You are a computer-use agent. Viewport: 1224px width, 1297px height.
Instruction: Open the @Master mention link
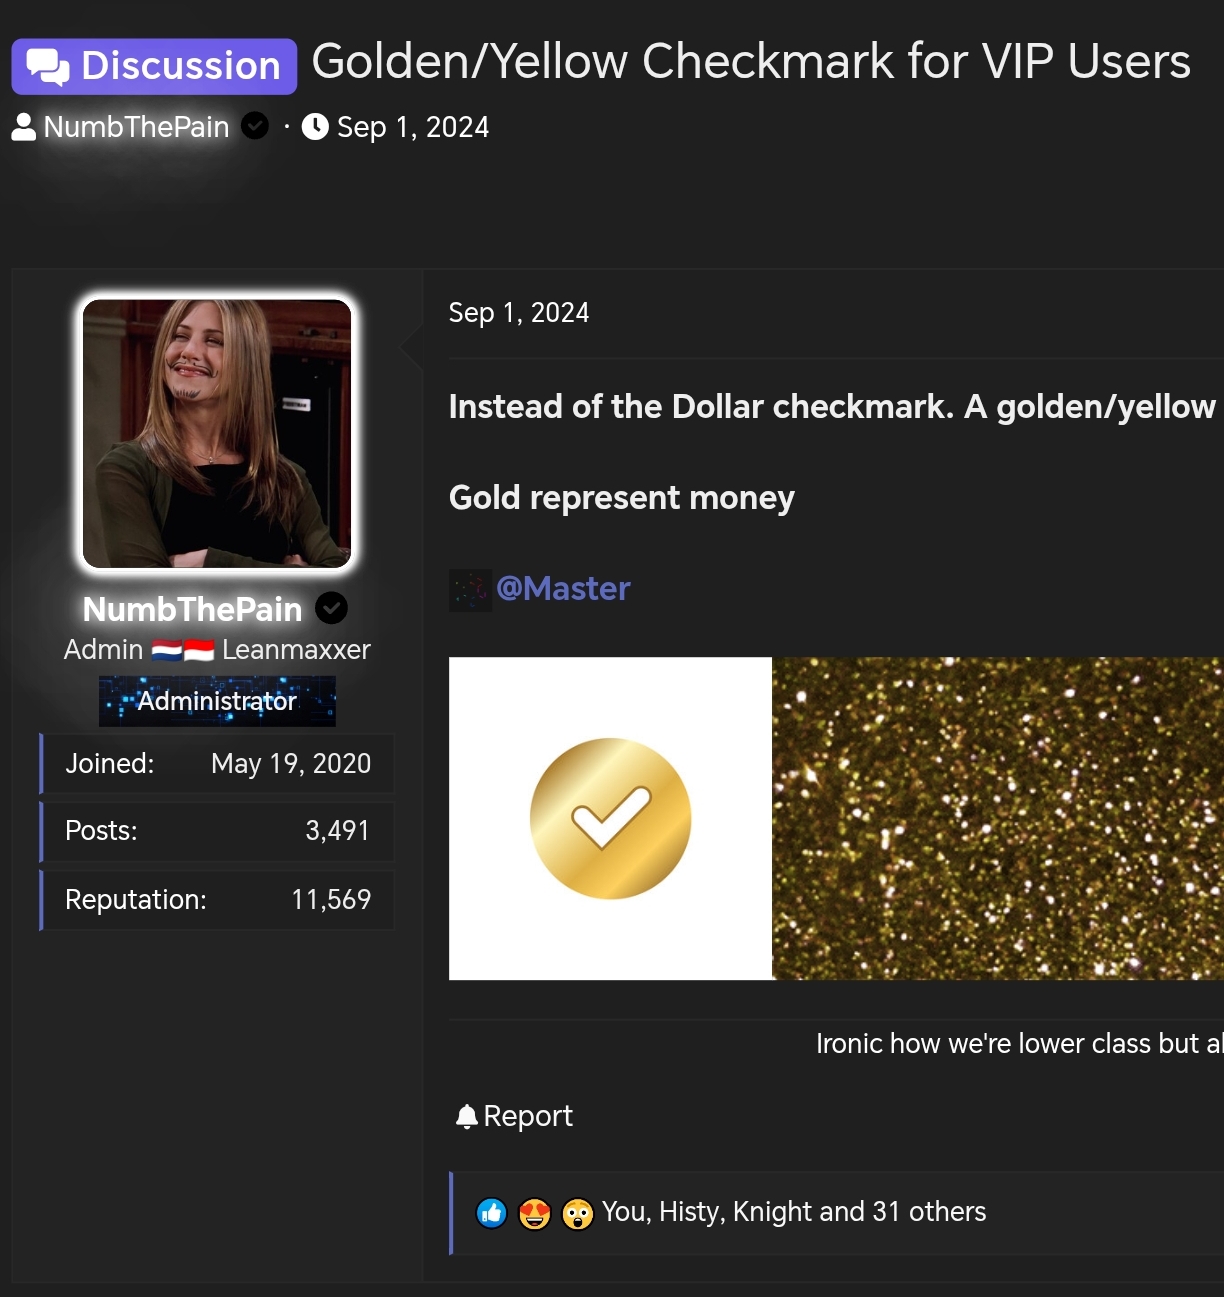click(x=563, y=588)
